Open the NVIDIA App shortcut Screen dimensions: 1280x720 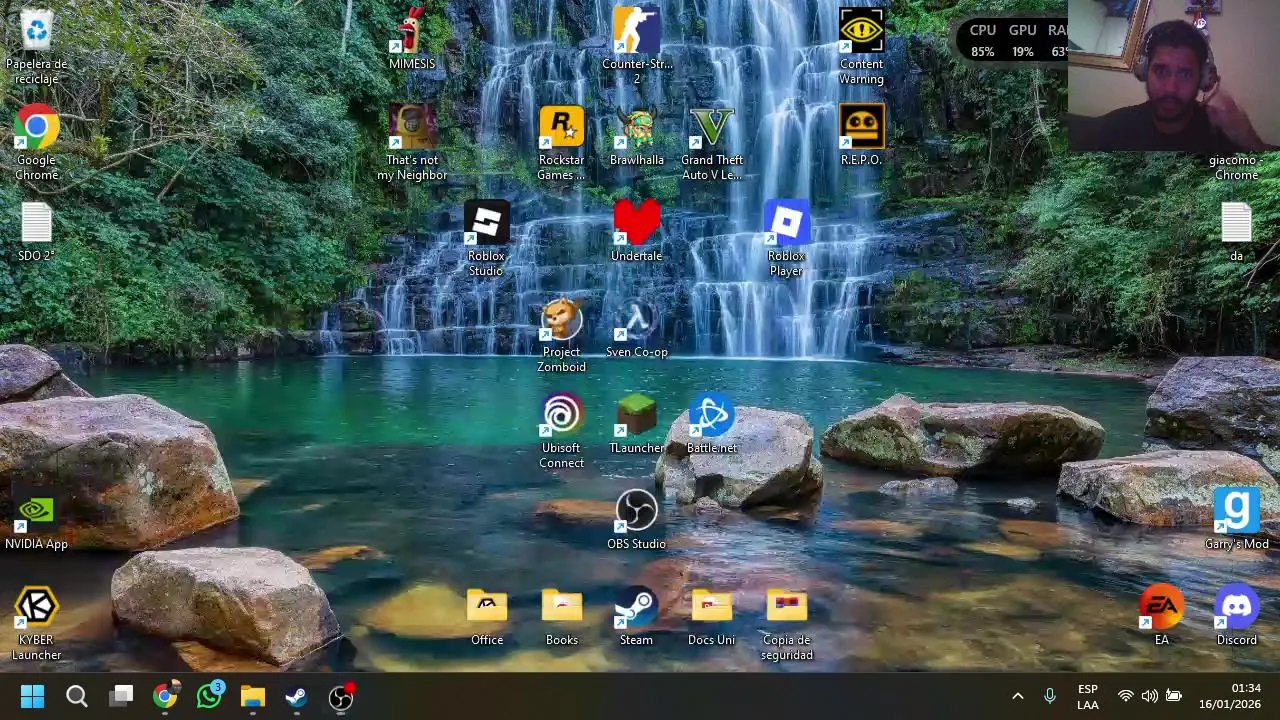pyautogui.click(x=37, y=521)
